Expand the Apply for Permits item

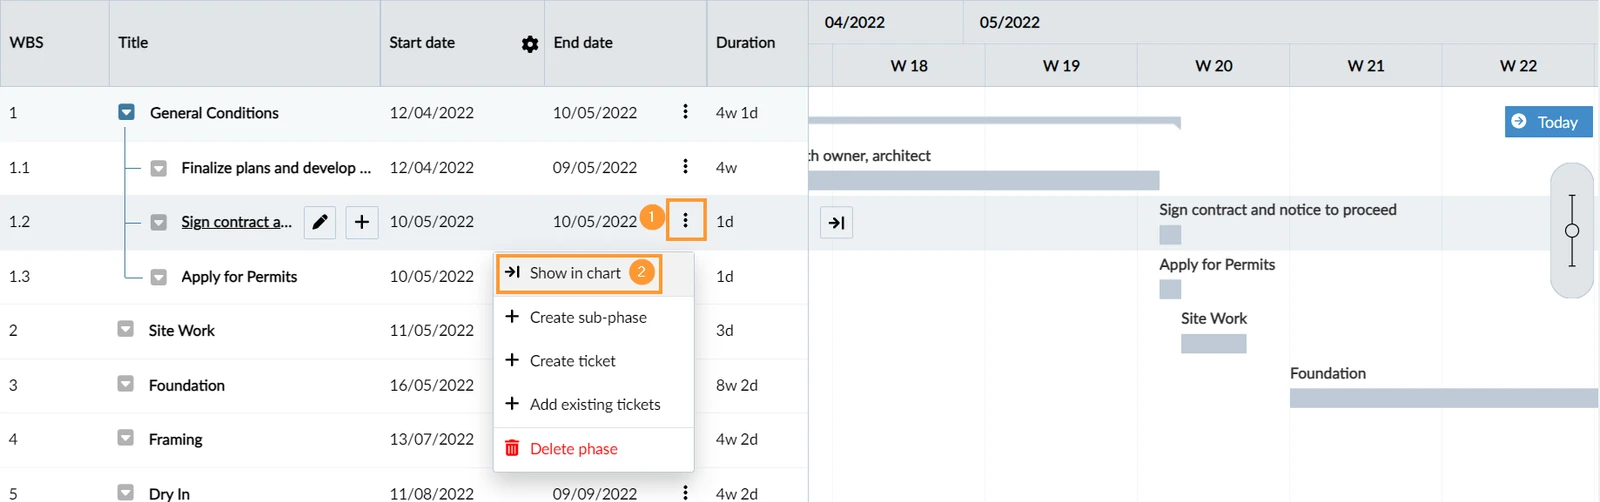click(158, 277)
